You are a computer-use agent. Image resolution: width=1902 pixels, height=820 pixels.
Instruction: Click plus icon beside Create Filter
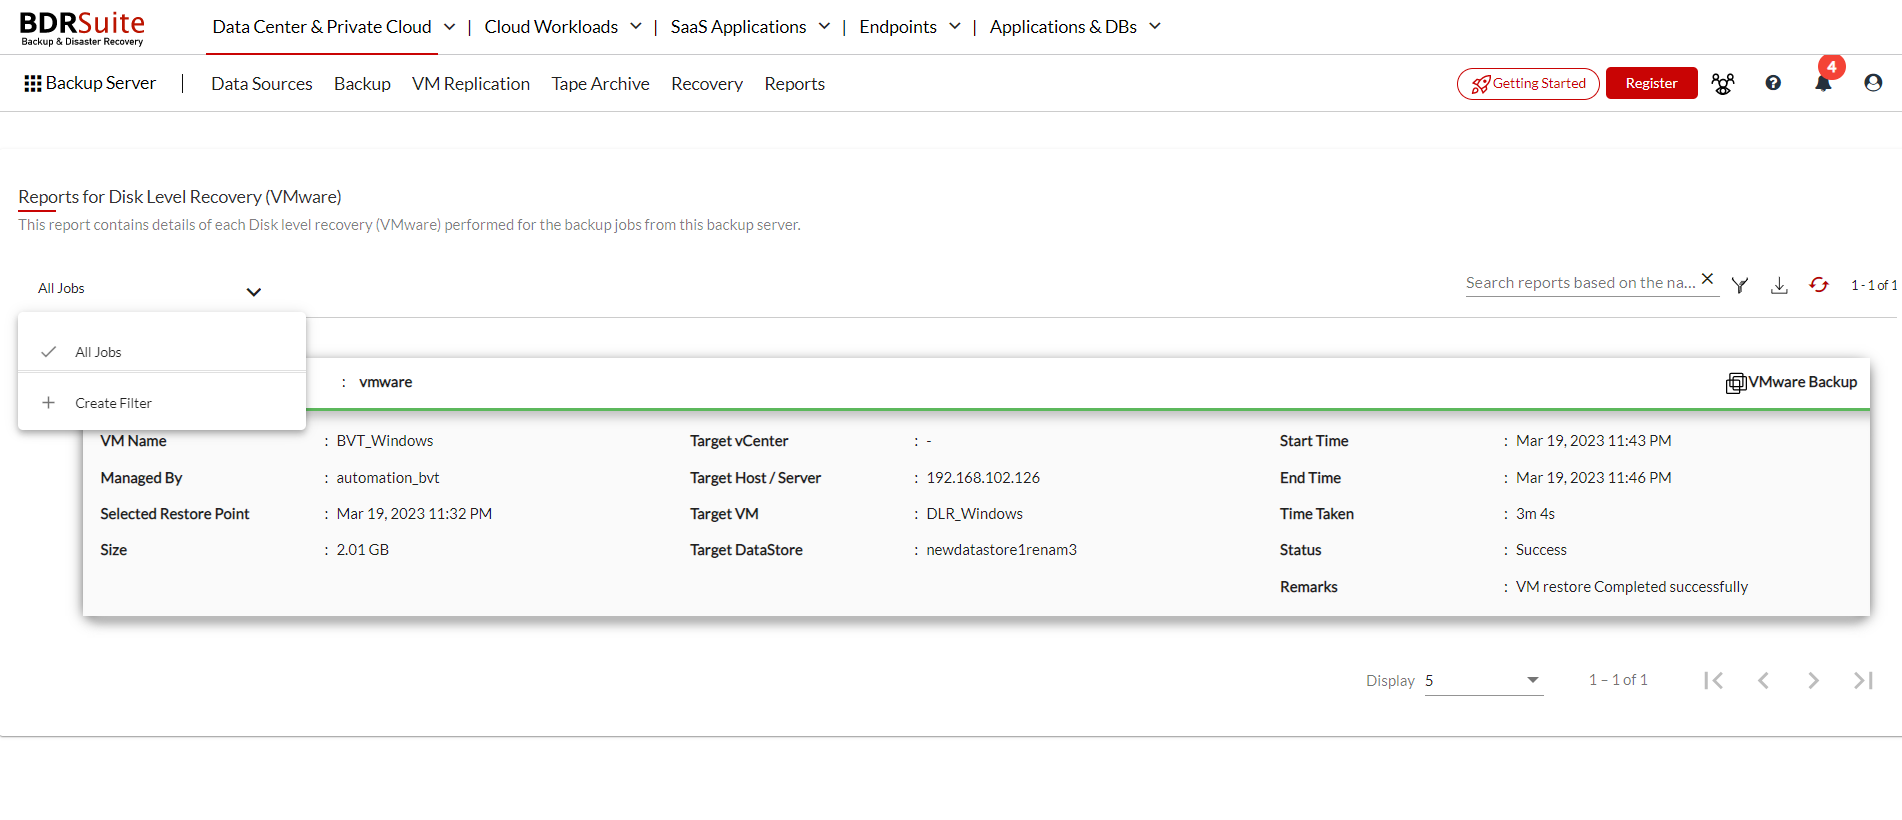[x=48, y=403]
